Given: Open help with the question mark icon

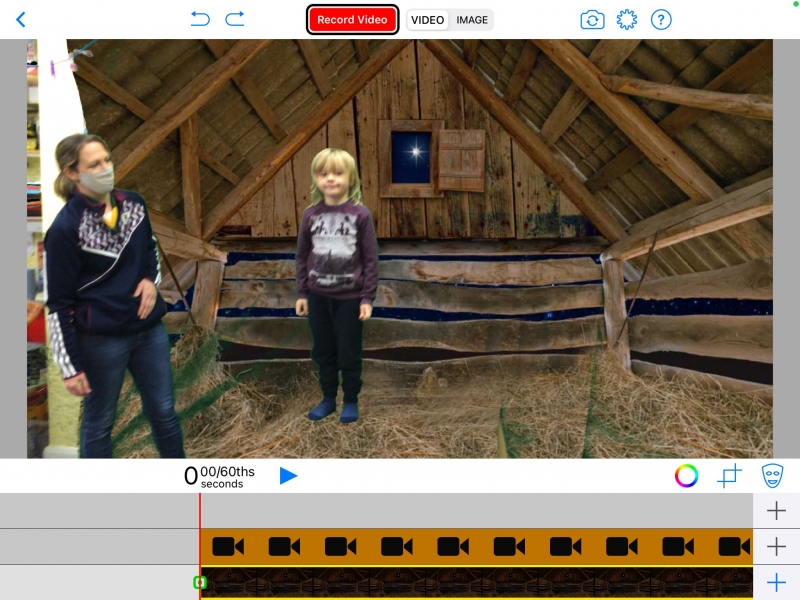Looking at the screenshot, I should tap(661, 20).
